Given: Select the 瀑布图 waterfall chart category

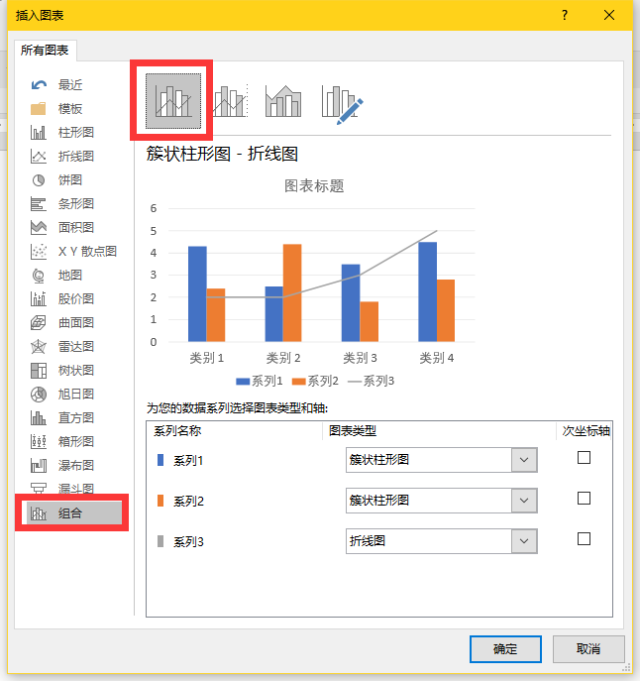Looking at the screenshot, I should pos(62,466).
